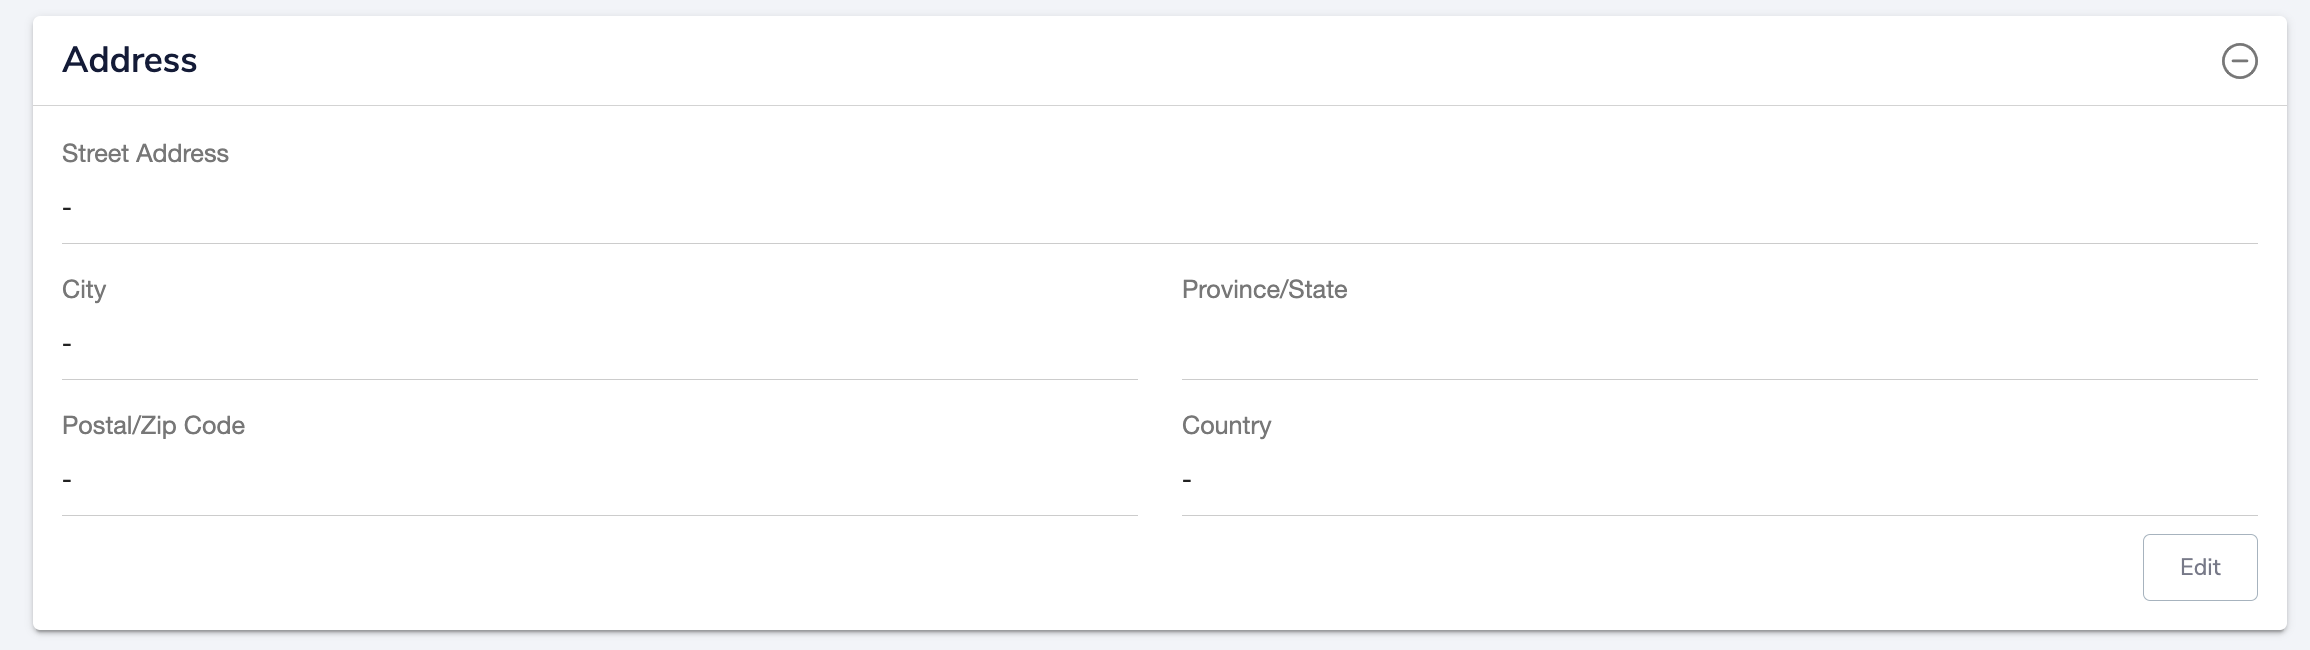Click the underline beneath Postal/Zip Code value
Viewport: 2310px width, 650px height.
point(600,515)
